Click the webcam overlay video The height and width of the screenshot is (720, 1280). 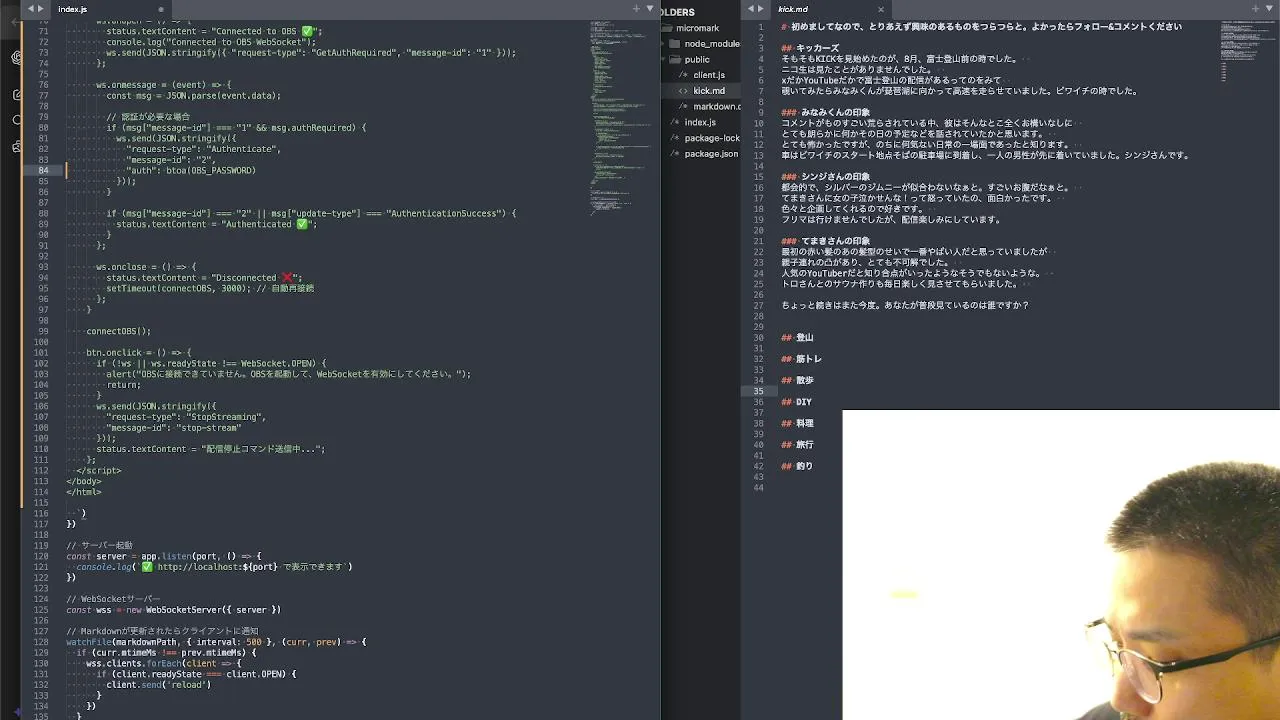[x=1061, y=565]
